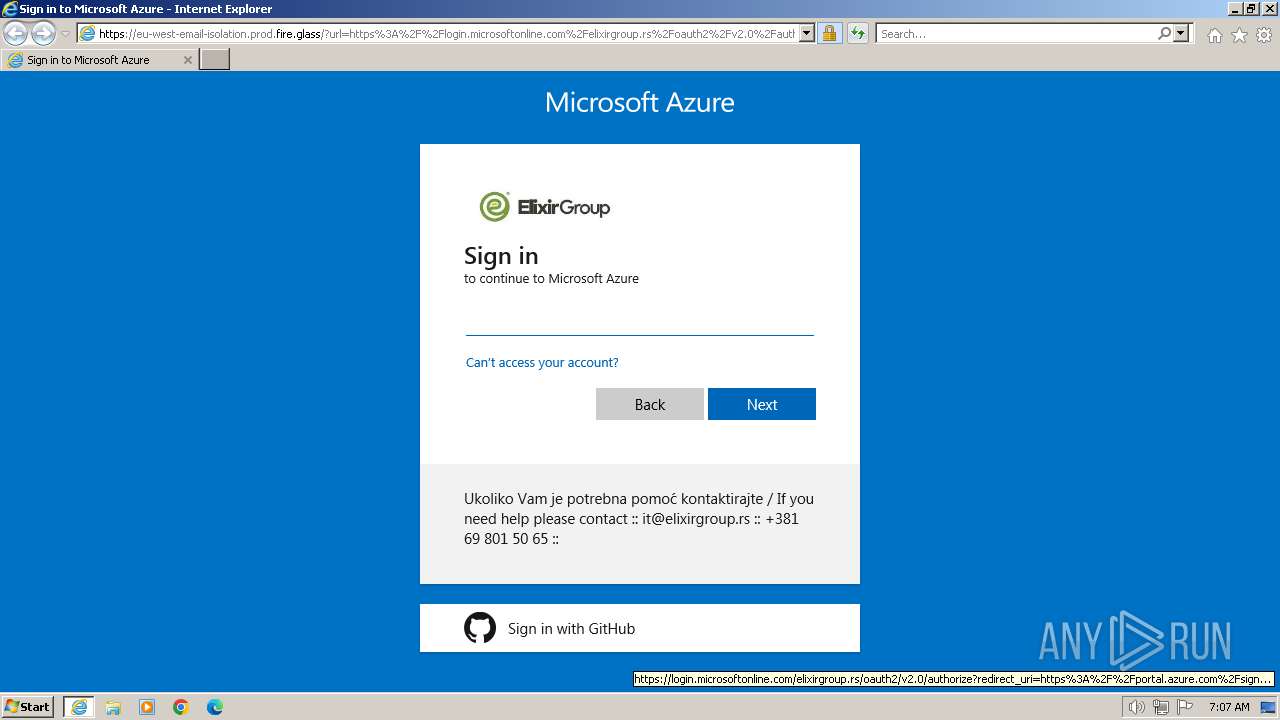Screen dimensions: 1280x720
Task: Click the address bar URL field
Action: (437, 34)
